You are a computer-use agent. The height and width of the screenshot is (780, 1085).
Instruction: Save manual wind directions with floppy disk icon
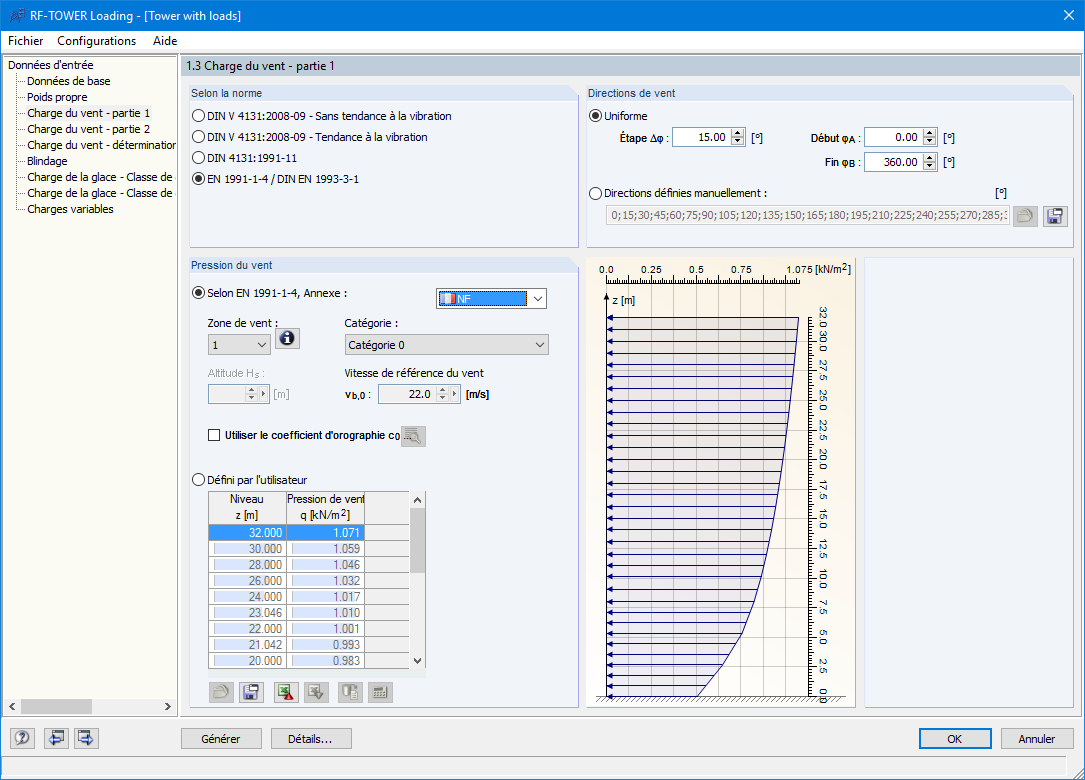[1055, 216]
